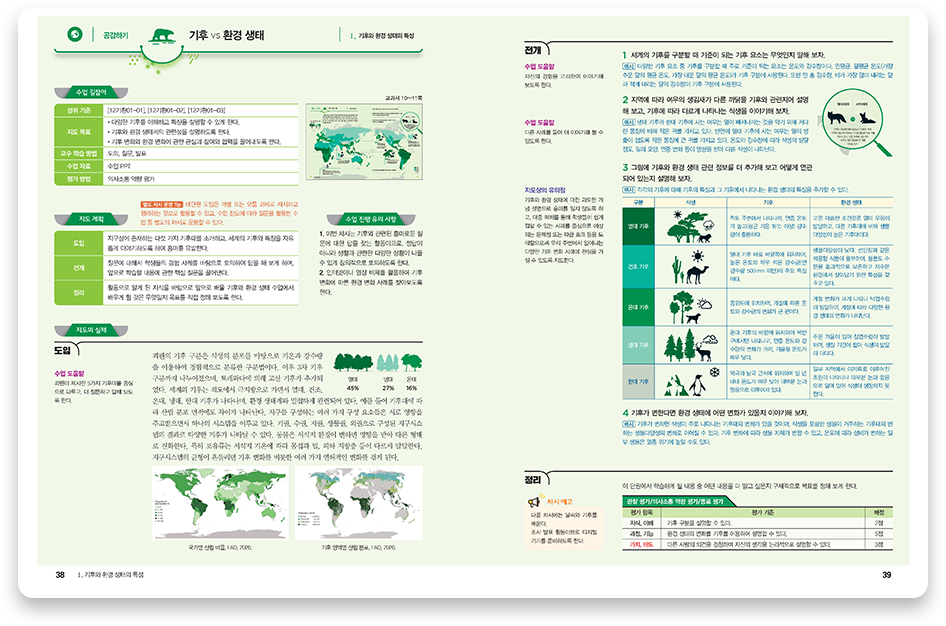
Task: Click page number 39
Action: click(x=886, y=575)
